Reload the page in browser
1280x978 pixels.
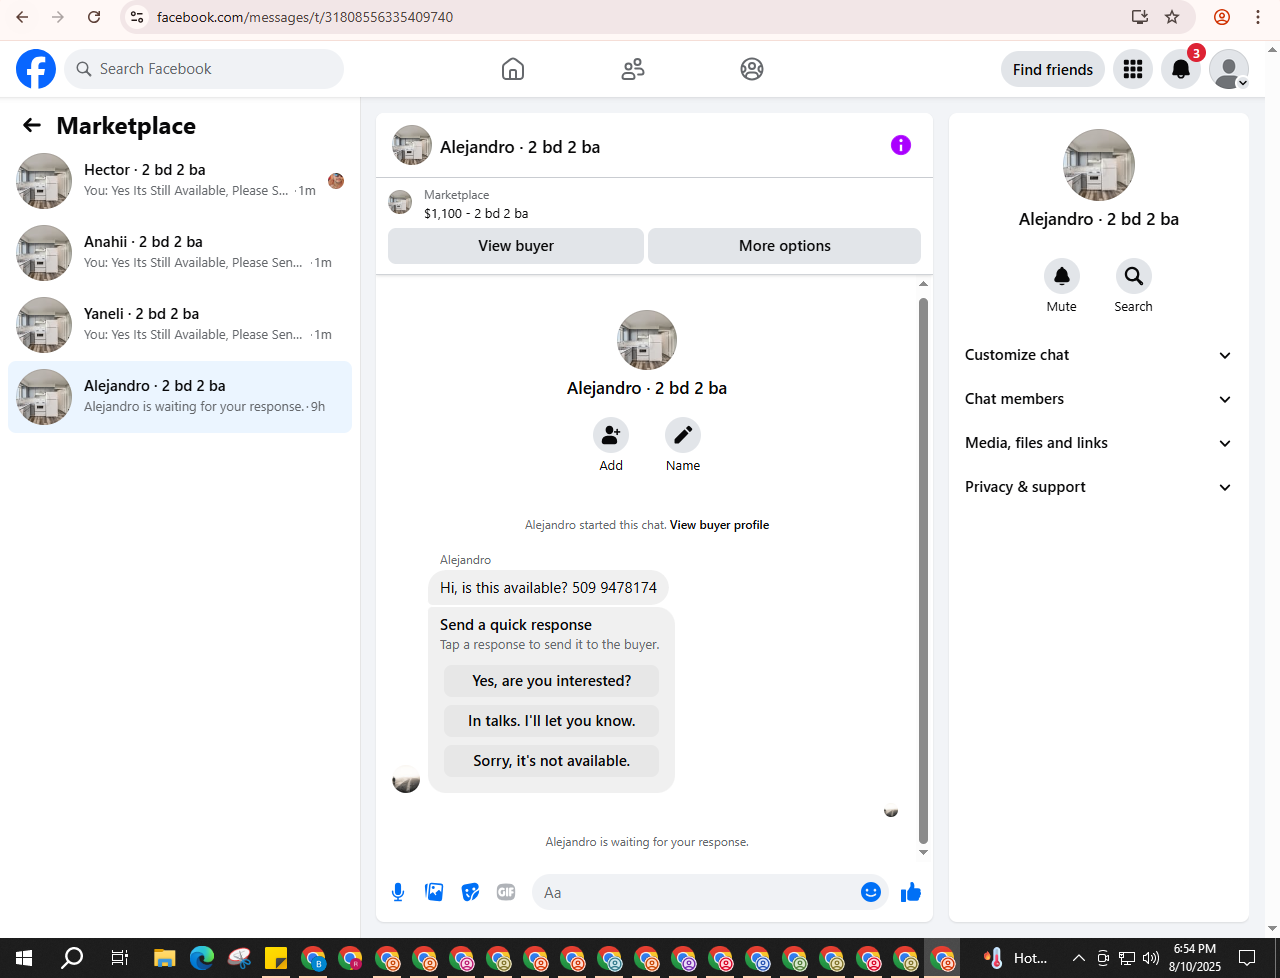point(94,17)
